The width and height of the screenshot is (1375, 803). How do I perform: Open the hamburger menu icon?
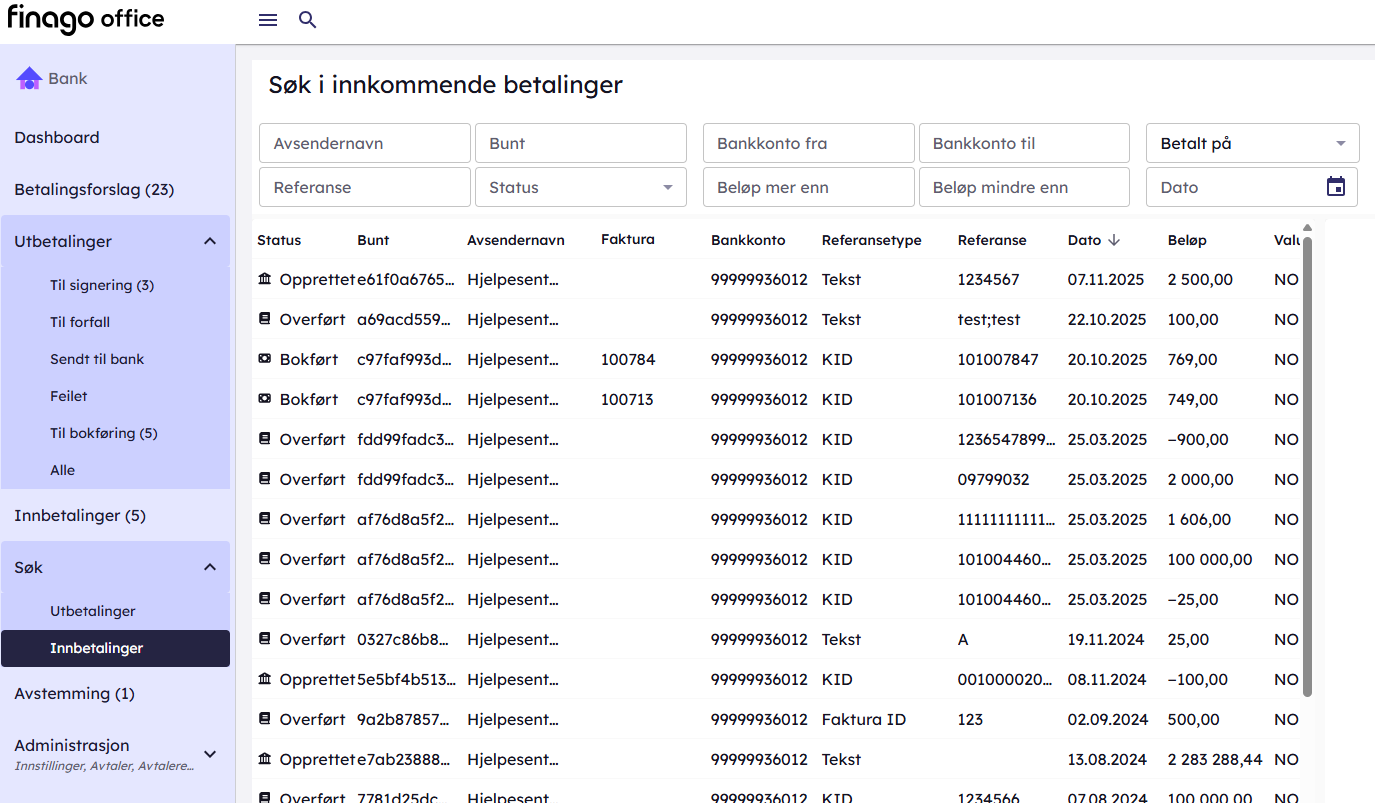(267, 20)
